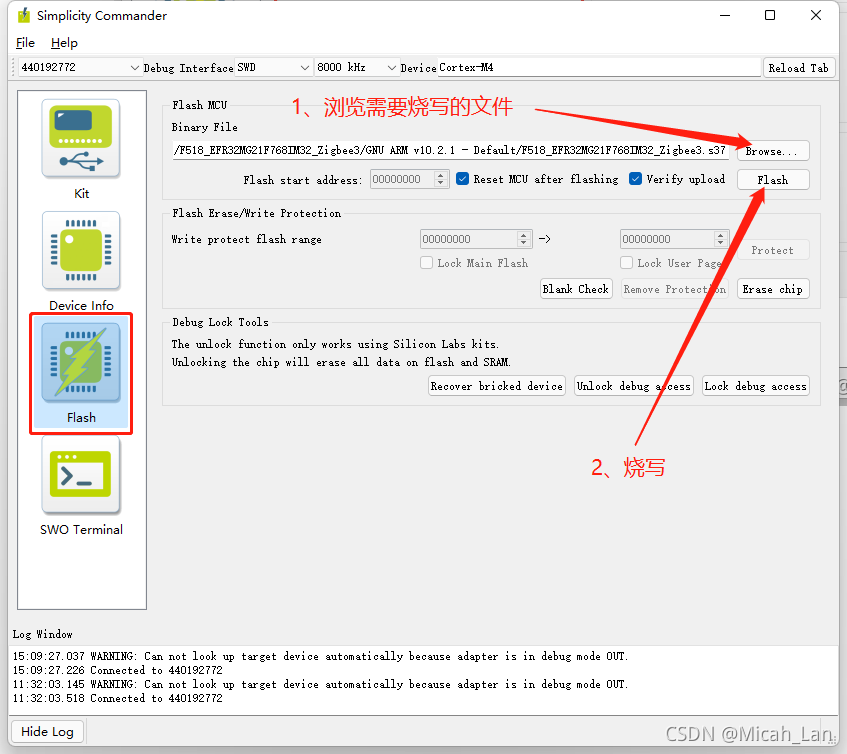Click the Hide Log button

point(48,731)
